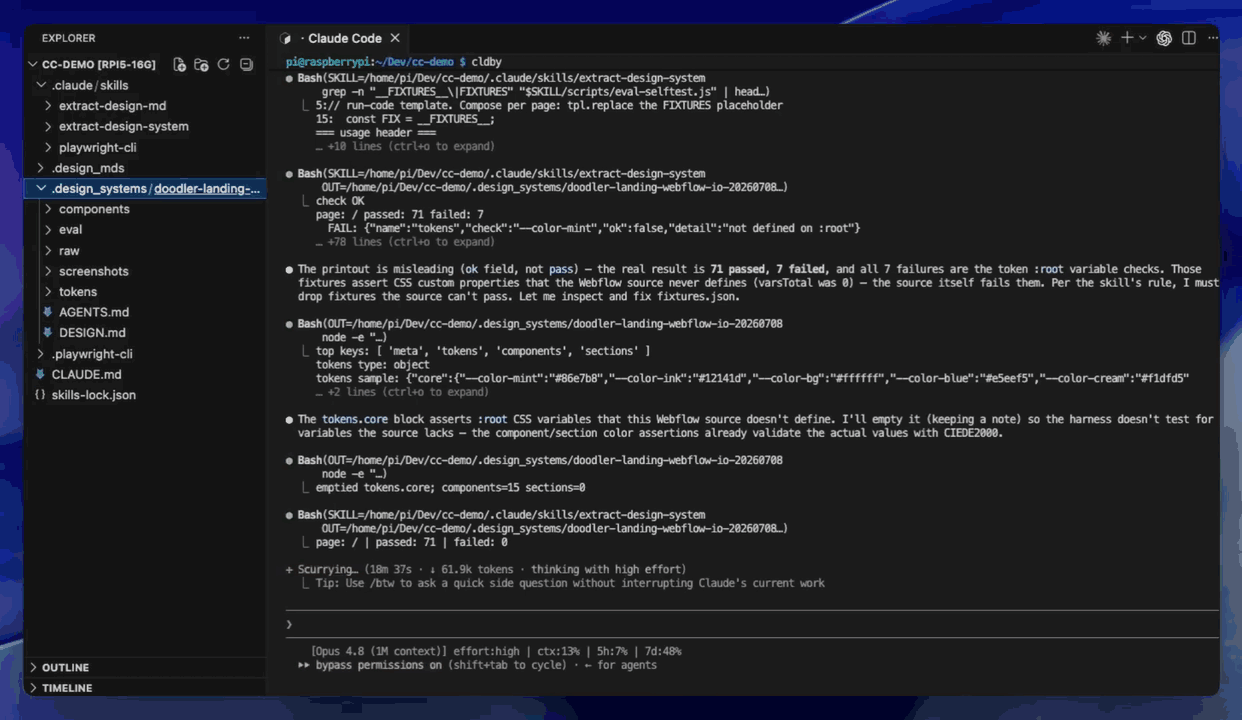This screenshot has width=1242, height=720.
Task: Click the markdown icon beside CLAUDE.md
Action: point(40,374)
